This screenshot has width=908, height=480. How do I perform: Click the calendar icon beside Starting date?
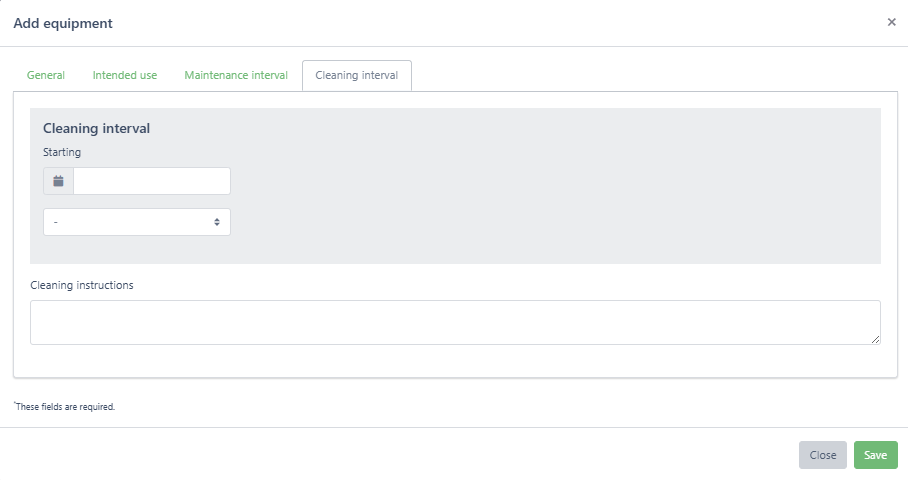coord(58,181)
